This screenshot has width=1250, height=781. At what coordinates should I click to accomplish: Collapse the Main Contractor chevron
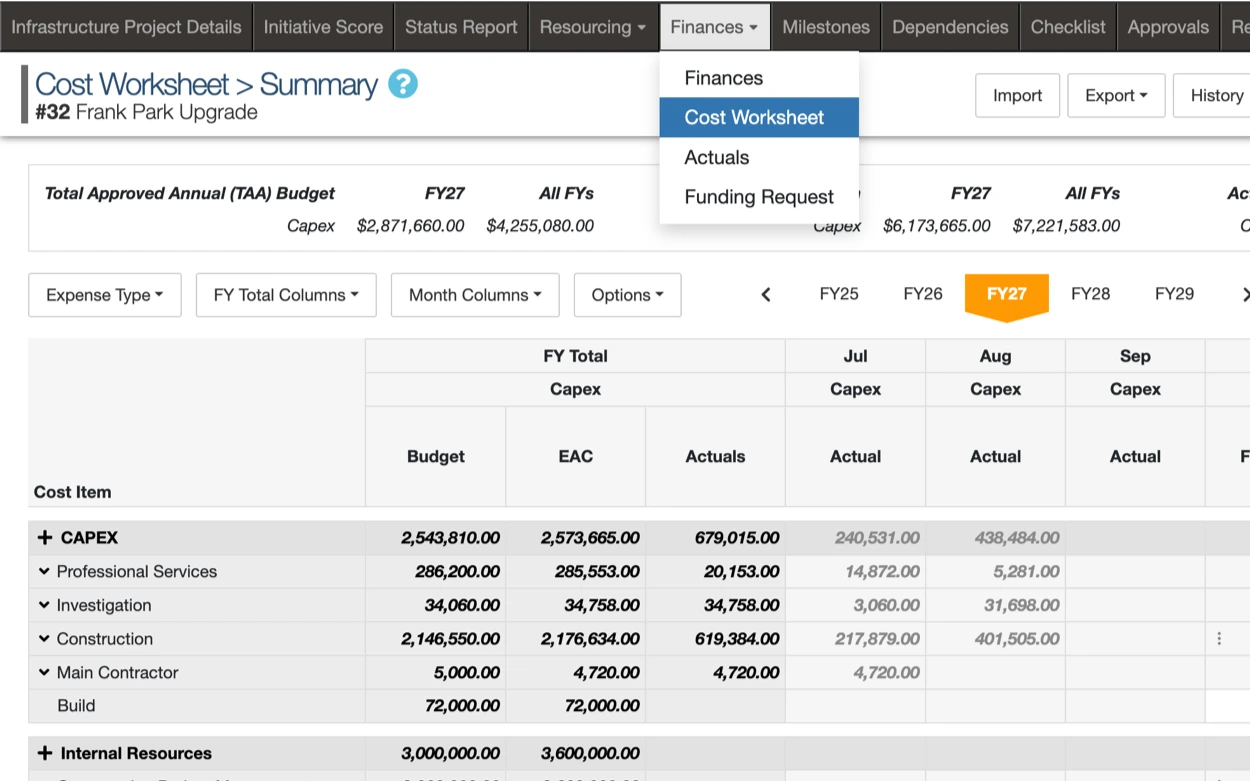[x=44, y=672]
